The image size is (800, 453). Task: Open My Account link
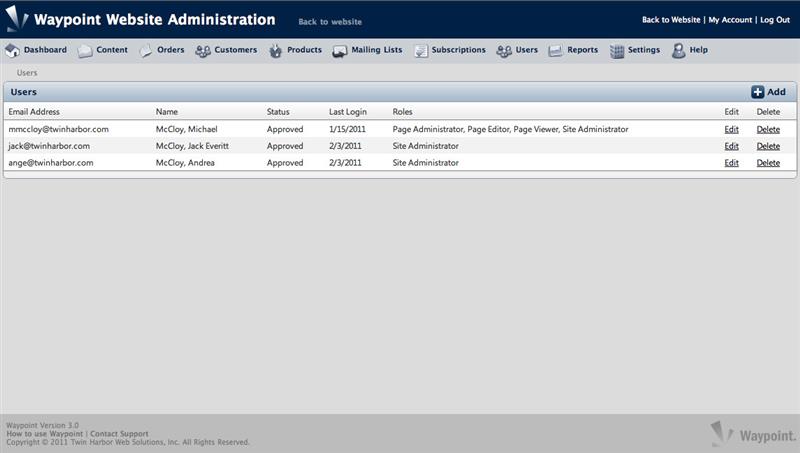[x=730, y=20]
